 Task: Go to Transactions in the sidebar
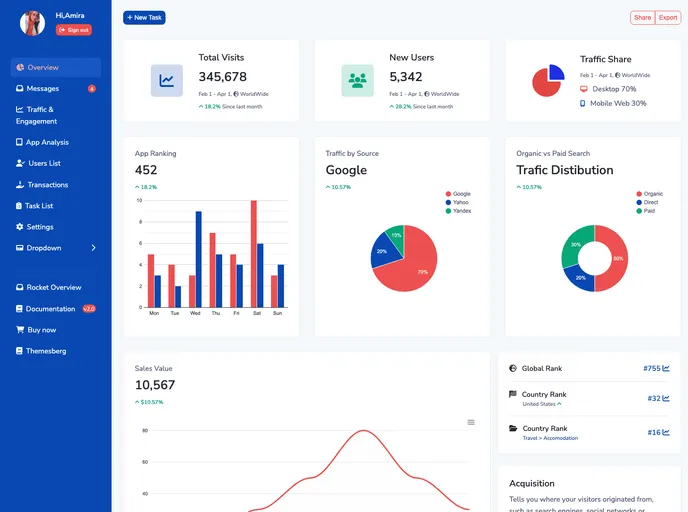tap(47, 185)
